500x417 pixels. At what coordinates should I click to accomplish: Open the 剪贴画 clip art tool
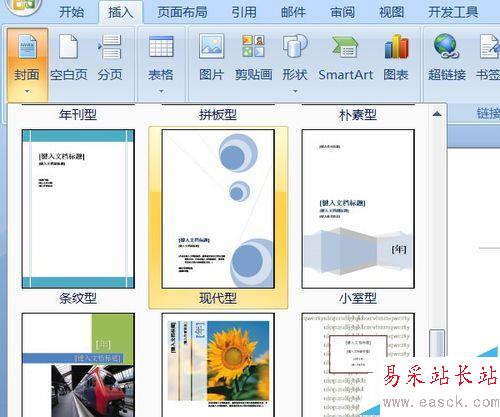coord(253,58)
